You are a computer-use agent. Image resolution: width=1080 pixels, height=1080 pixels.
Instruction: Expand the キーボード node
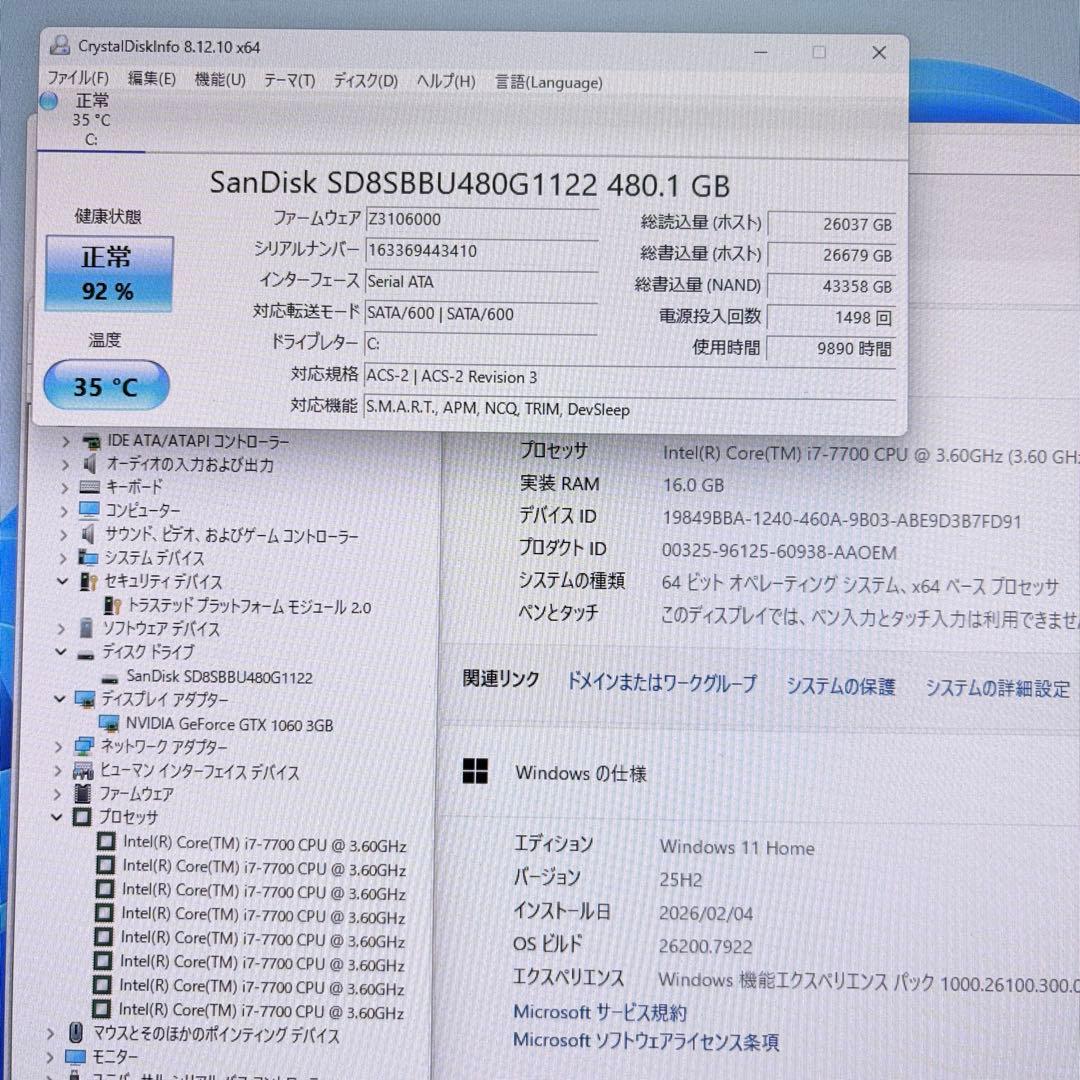coord(64,488)
